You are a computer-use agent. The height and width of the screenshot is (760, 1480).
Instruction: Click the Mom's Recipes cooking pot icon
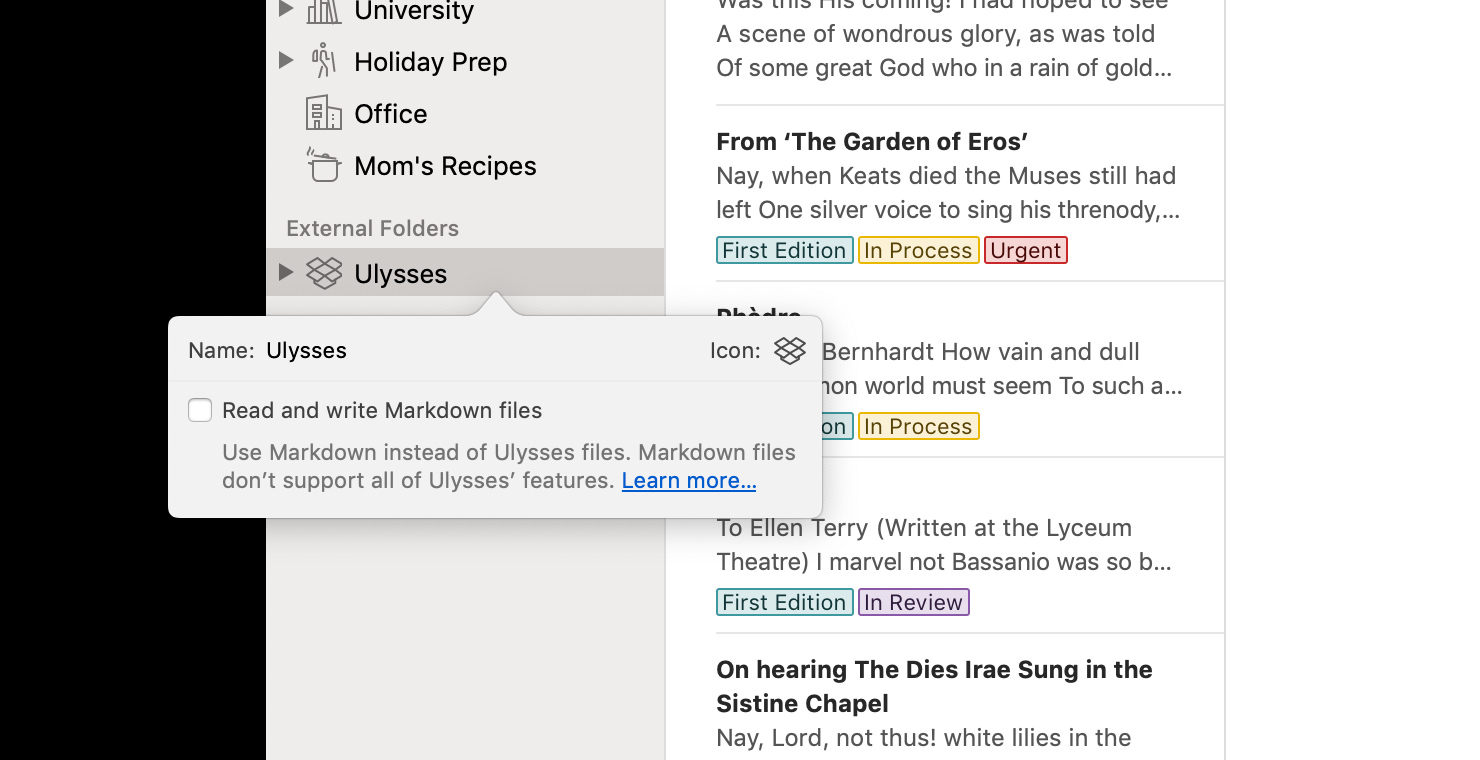pos(324,165)
